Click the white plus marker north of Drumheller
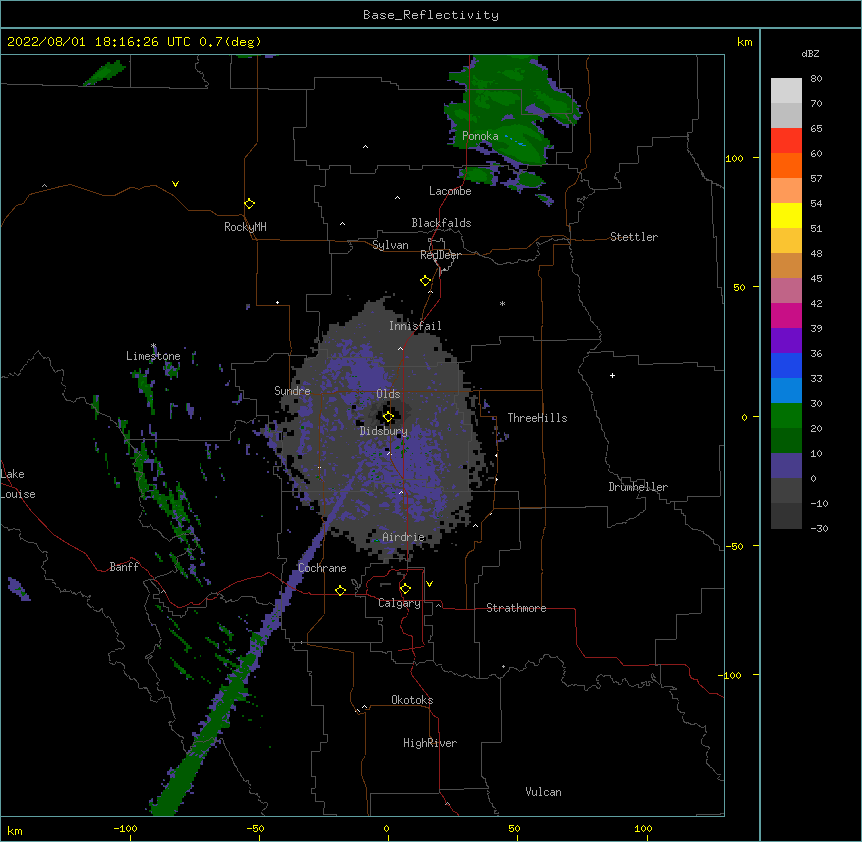862x842 pixels. 612,375
